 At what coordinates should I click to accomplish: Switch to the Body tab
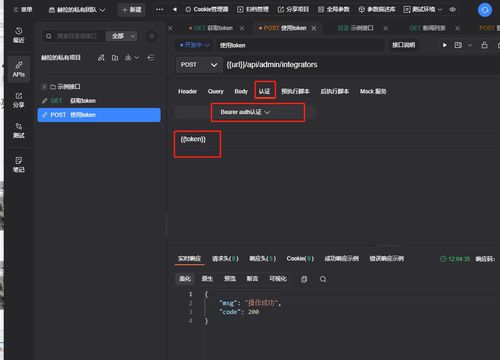[x=241, y=91]
